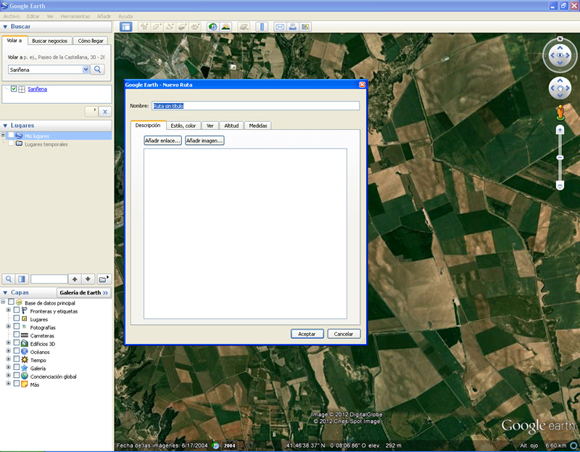Screen dimensions: 580x452
Task: Click the move up arrow button
Action: click(75, 279)
